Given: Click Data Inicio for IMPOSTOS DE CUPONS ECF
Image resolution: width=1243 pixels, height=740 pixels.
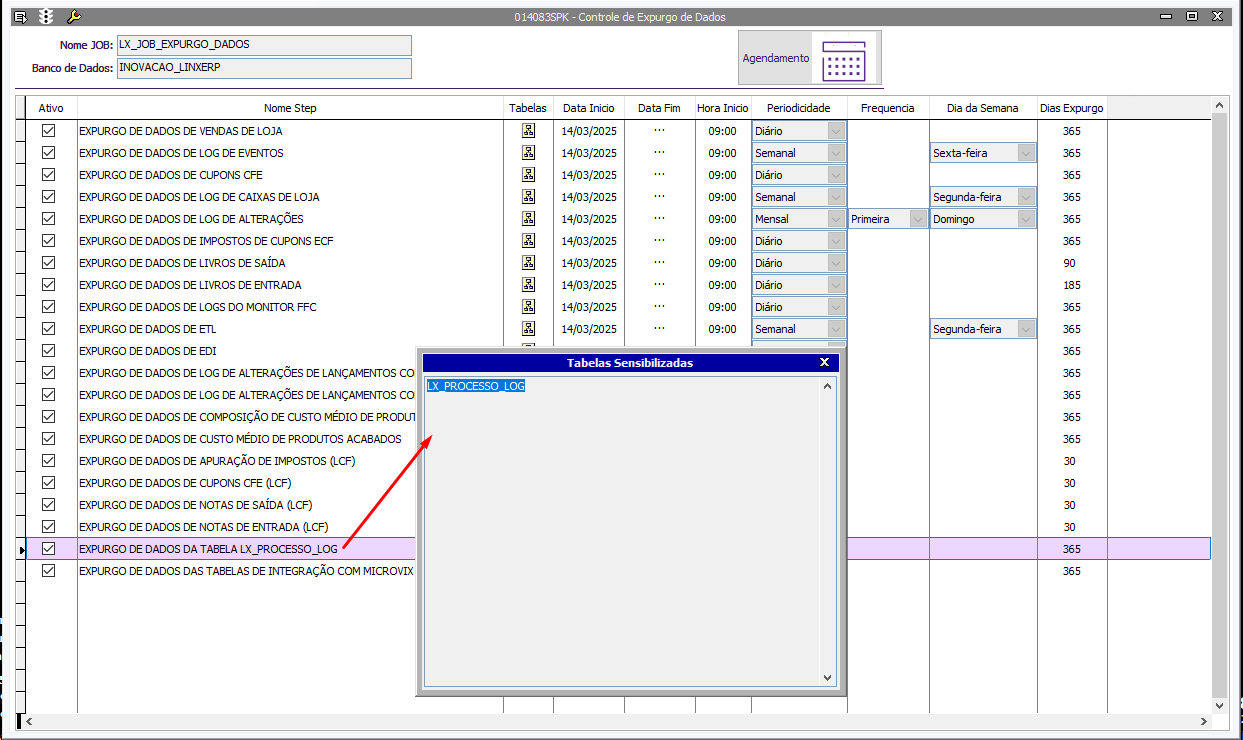Looking at the screenshot, I should [x=589, y=241].
